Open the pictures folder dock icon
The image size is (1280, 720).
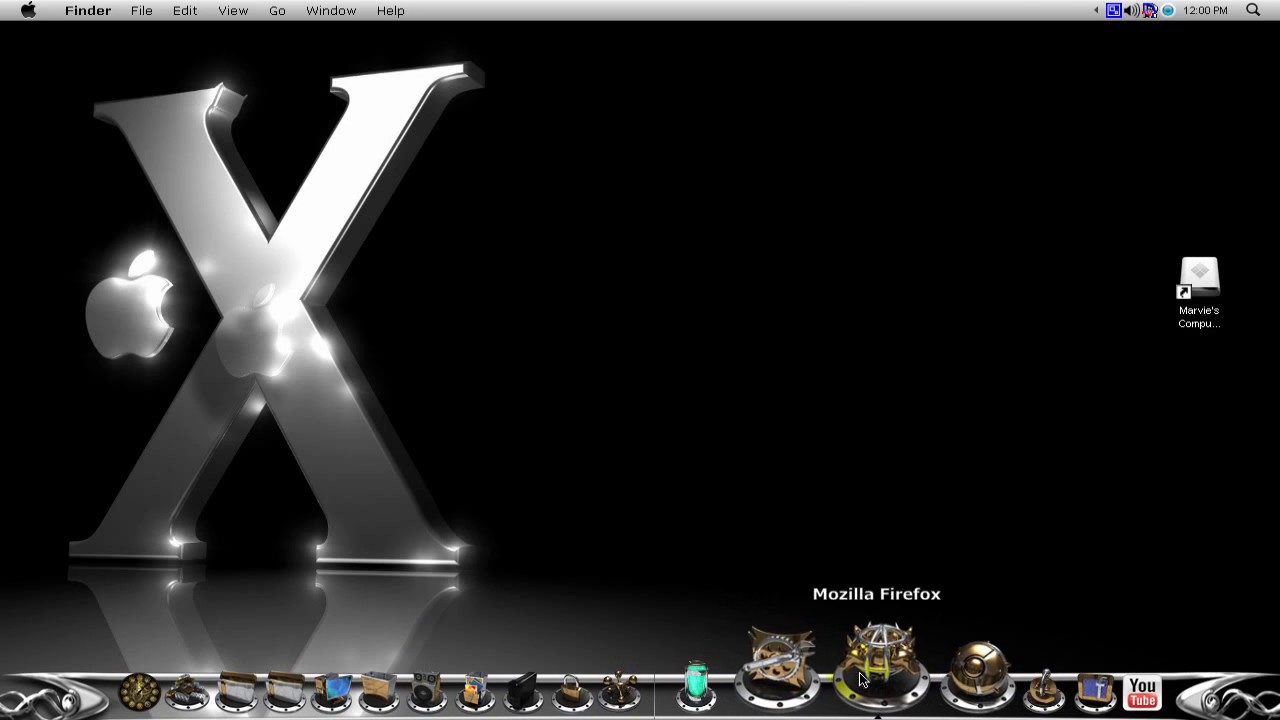point(475,692)
